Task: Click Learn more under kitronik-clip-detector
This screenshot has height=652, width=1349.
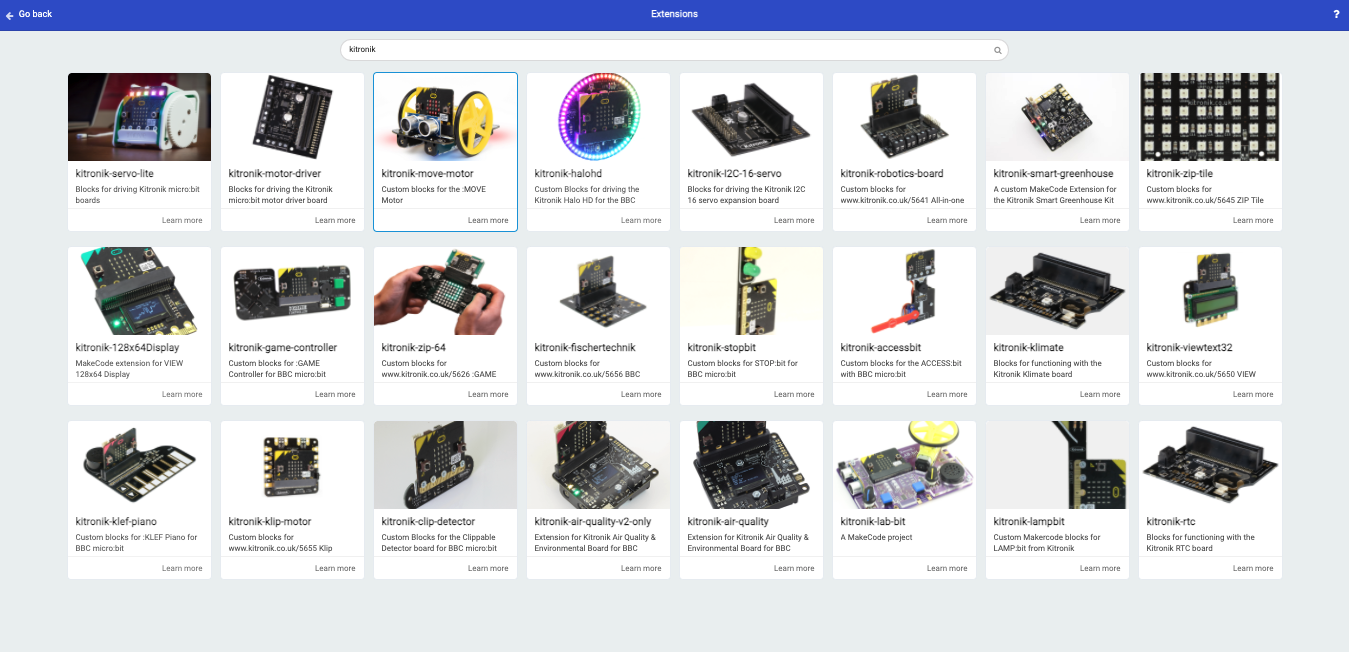Action: (x=488, y=568)
